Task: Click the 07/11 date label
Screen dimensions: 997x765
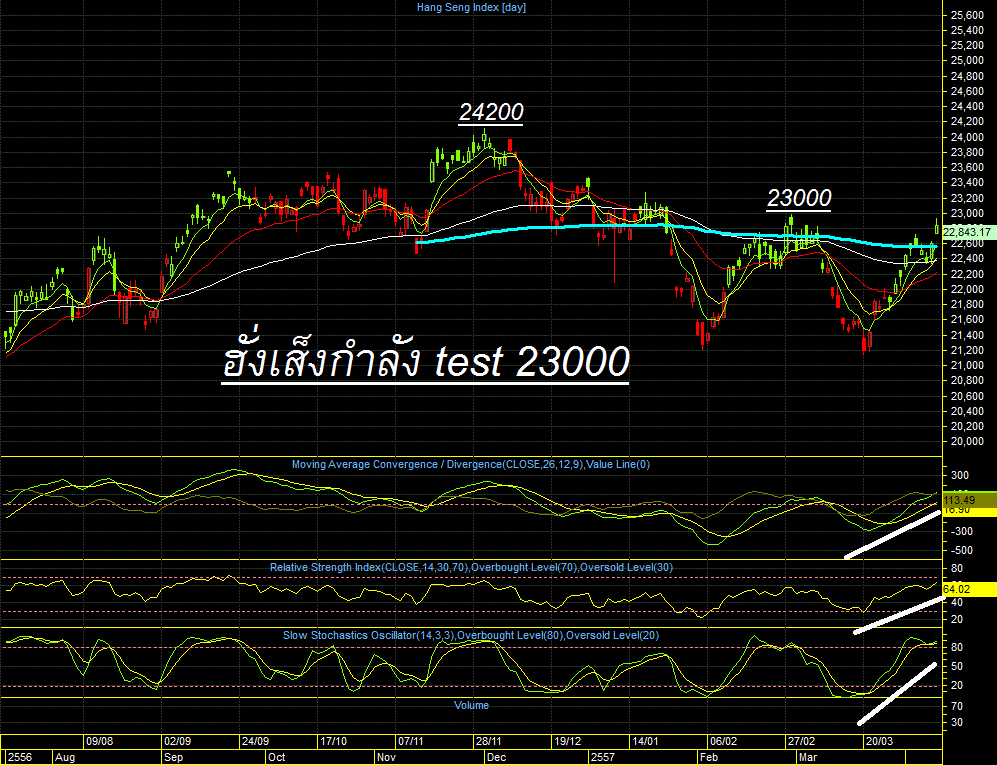Action: [411, 741]
